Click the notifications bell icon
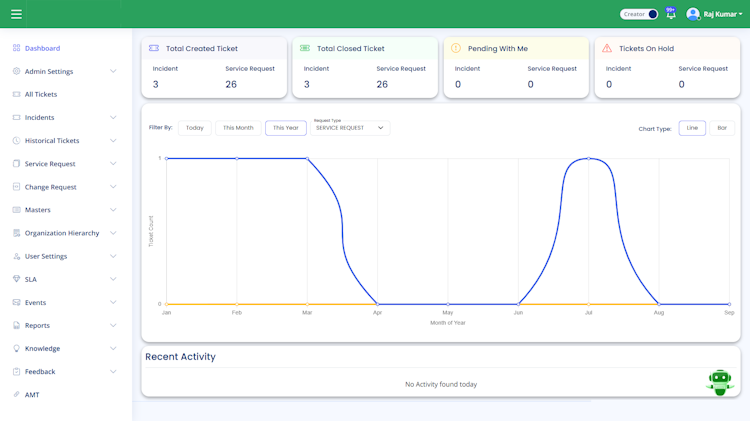Screen dimensions: 750x421 coord(671,14)
